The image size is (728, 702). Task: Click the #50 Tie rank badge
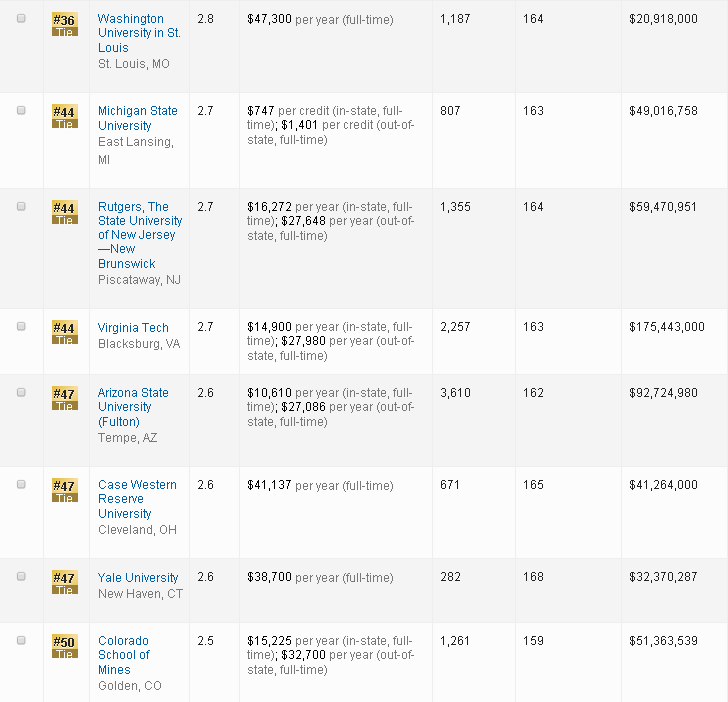[x=64, y=645]
